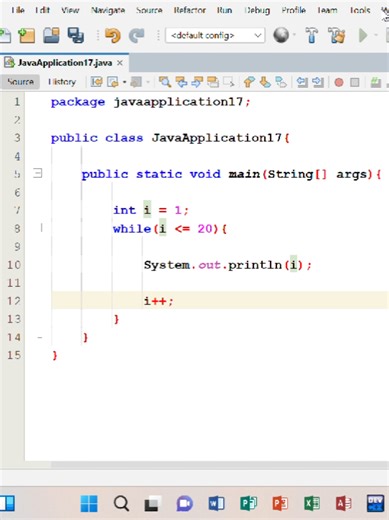
Task: Launch PowerPoint from the taskbar
Action: 280,503
